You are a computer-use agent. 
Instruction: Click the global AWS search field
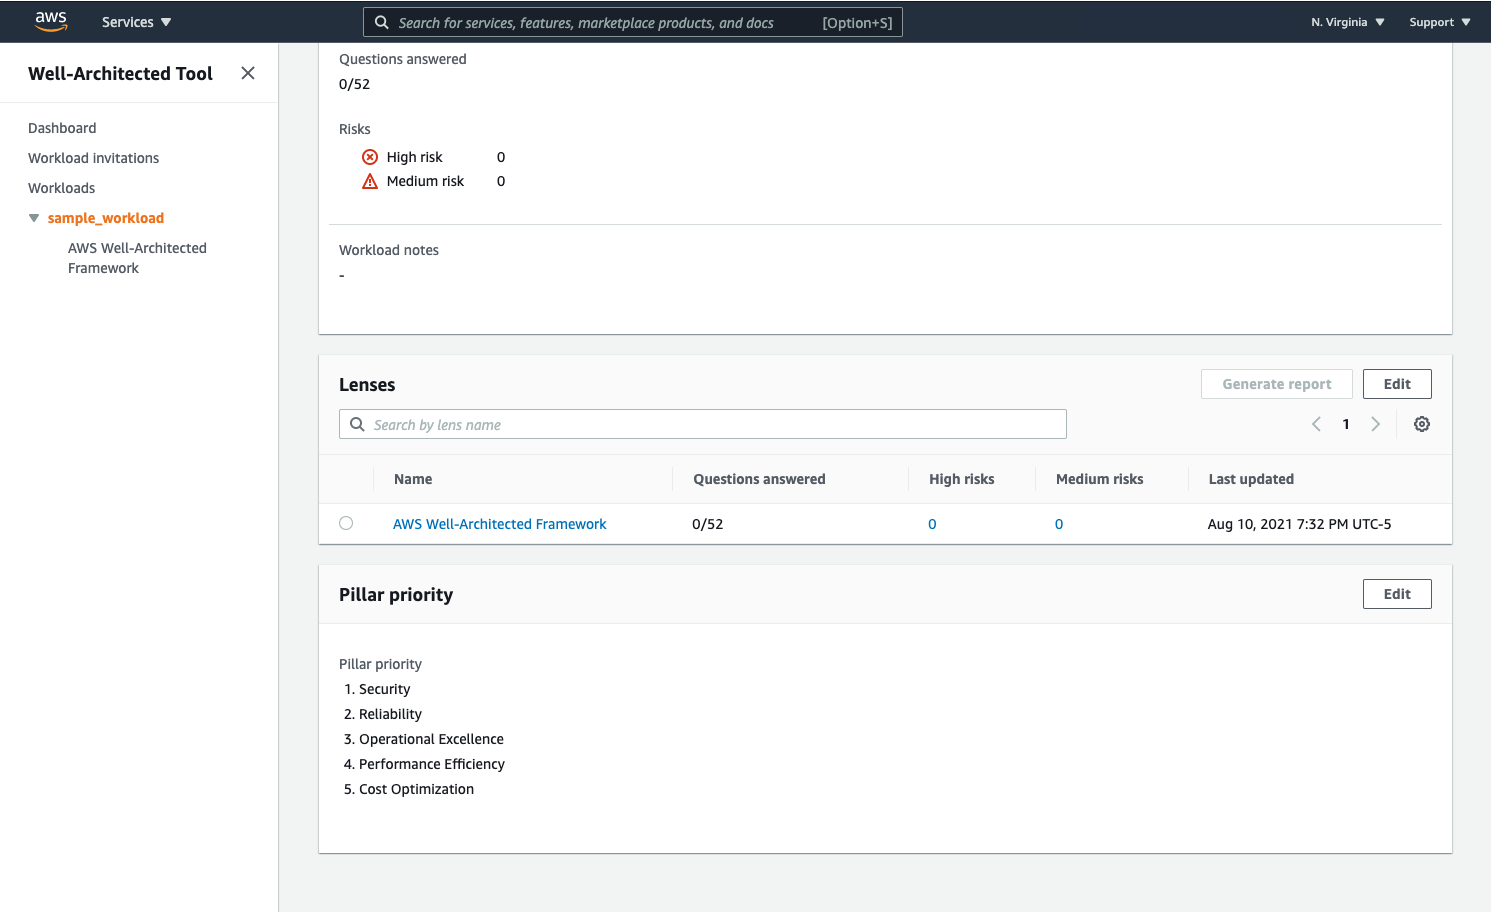(x=633, y=22)
